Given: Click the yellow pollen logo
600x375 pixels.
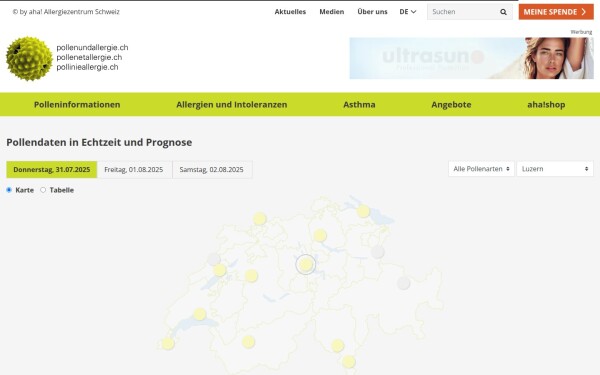Looking at the screenshot, I should [x=29, y=59].
